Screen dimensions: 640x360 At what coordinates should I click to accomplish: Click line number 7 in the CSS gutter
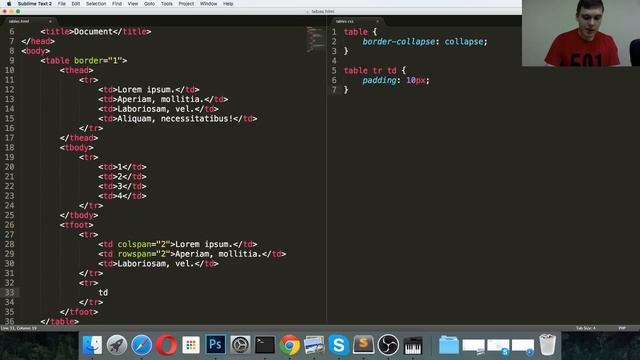pos(334,90)
